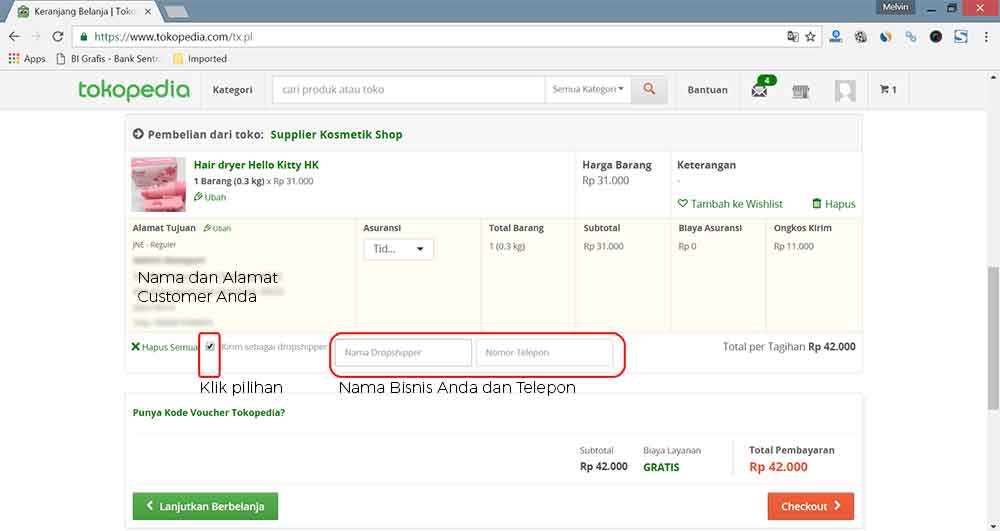Click the Melvin profile button in title bar
Viewport: 1000px width, 531px height.
(x=895, y=7)
